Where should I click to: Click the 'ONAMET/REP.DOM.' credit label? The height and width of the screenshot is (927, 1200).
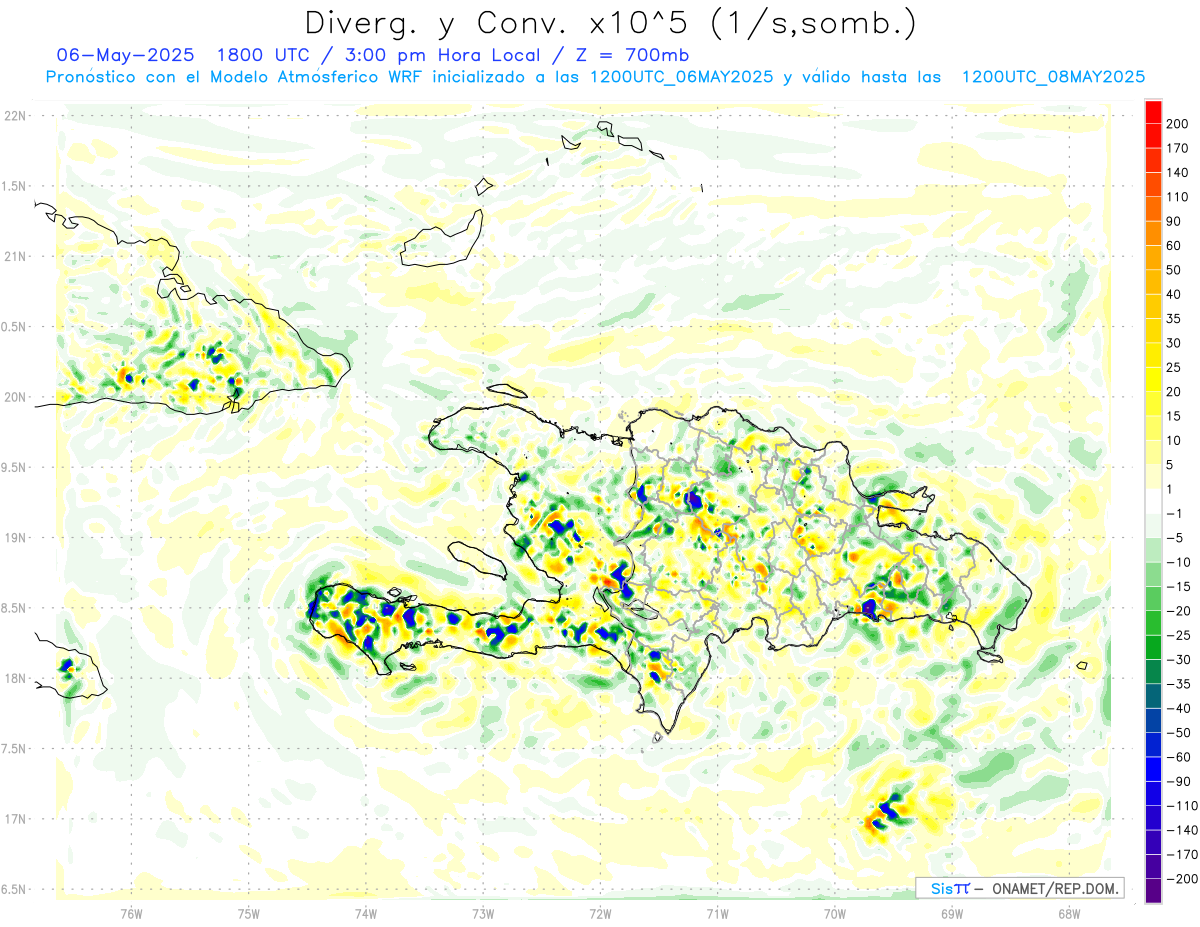[1055, 888]
